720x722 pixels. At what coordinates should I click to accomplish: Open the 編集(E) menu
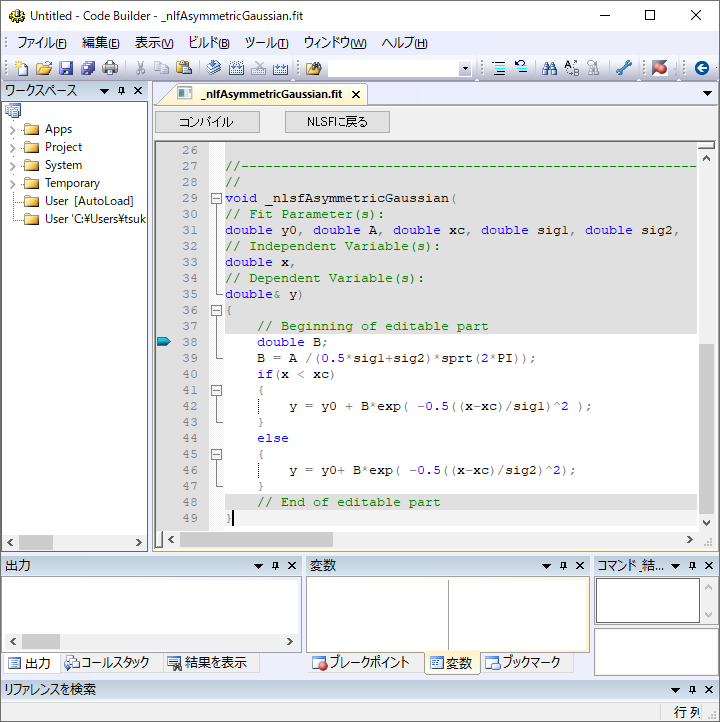tap(101, 43)
